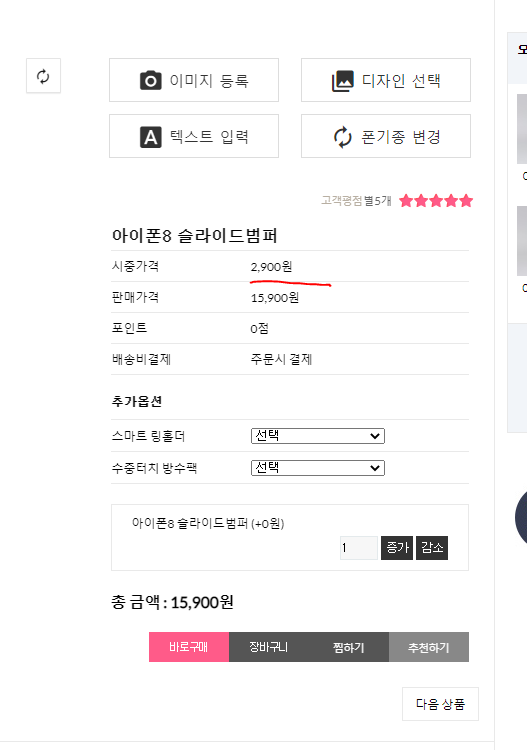Click the rotate arrows icon for 폰기종 변경
Viewport: 527px width, 750px height.
(343, 137)
